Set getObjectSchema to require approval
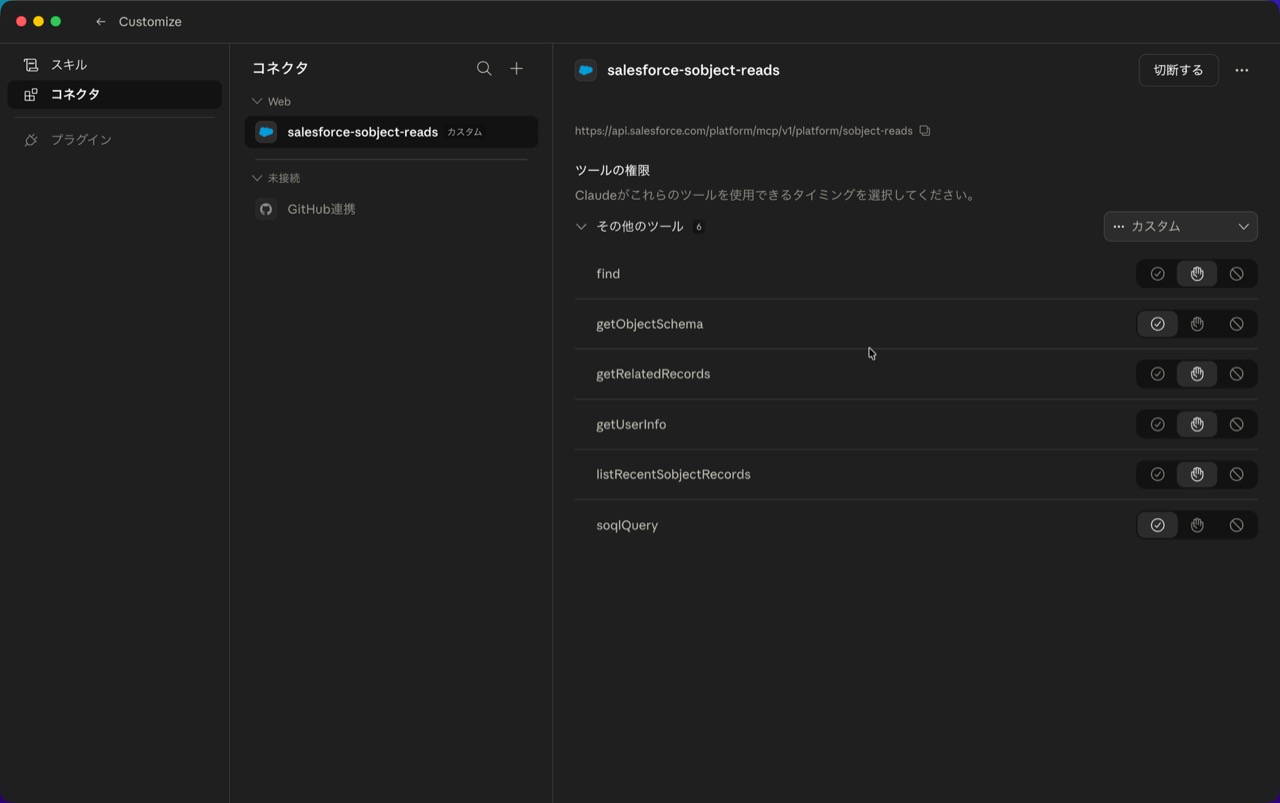The image size is (1280, 803). point(1197,324)
